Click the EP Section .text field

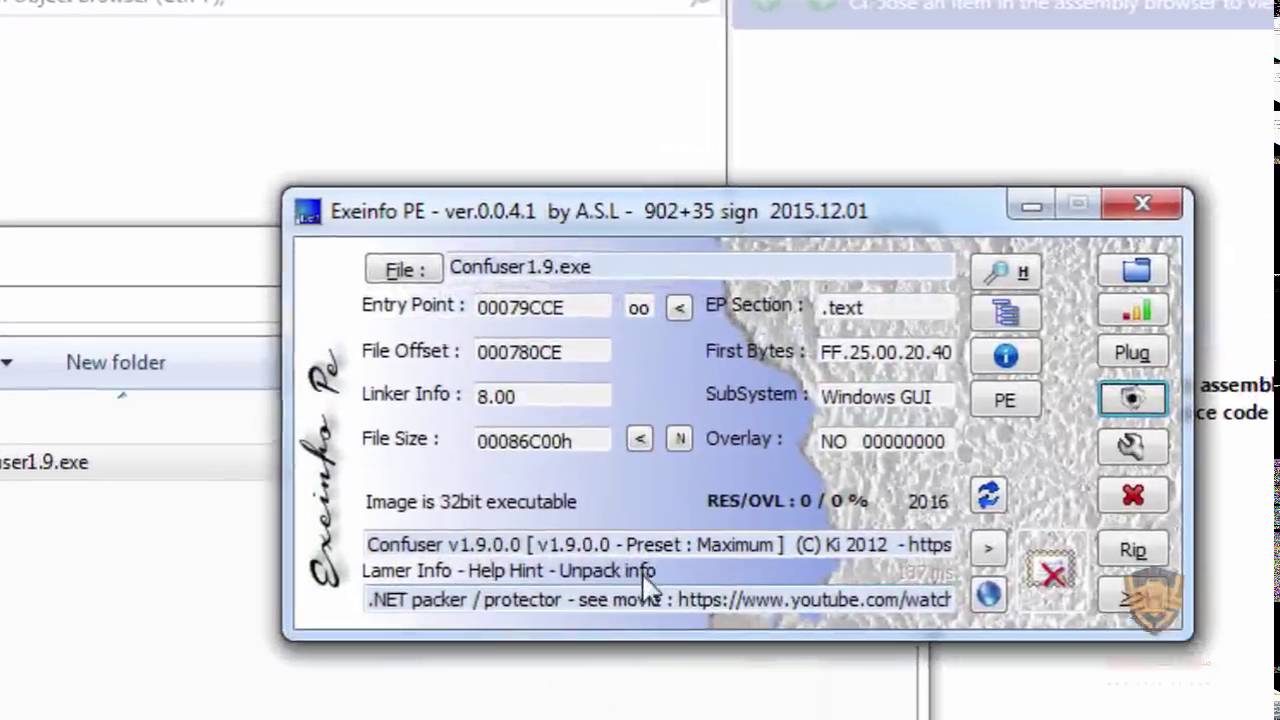tap(886, 308)
